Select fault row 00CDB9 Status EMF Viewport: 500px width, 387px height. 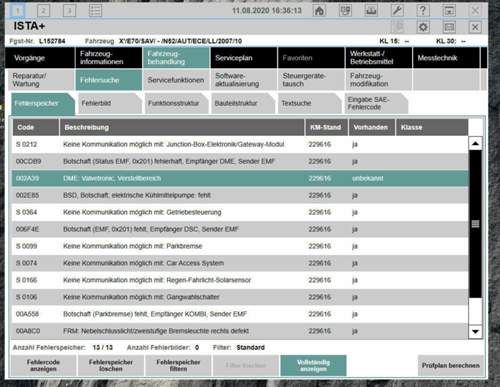240,161
